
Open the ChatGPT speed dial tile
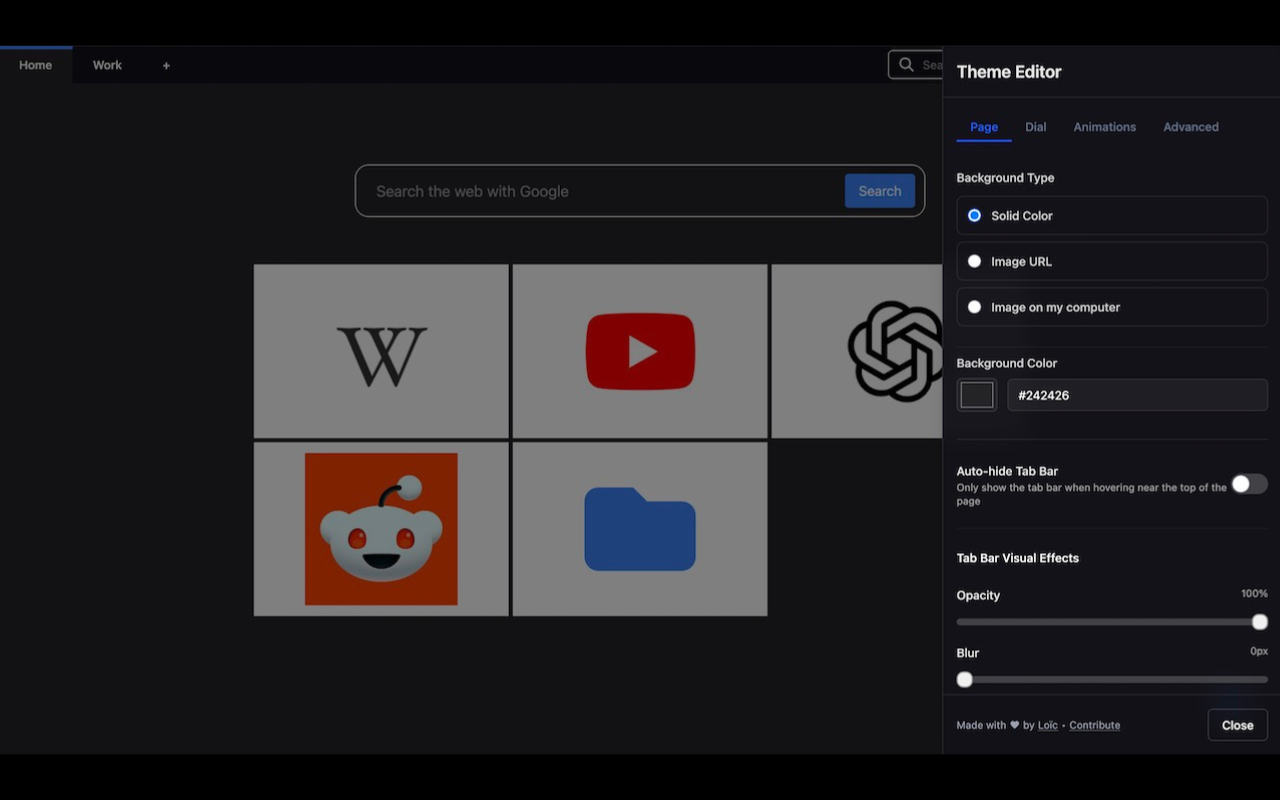click(857, 351)
